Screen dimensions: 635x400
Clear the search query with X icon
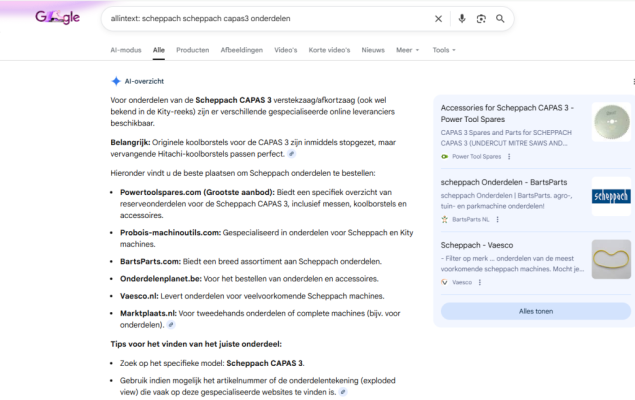[438, 19]
